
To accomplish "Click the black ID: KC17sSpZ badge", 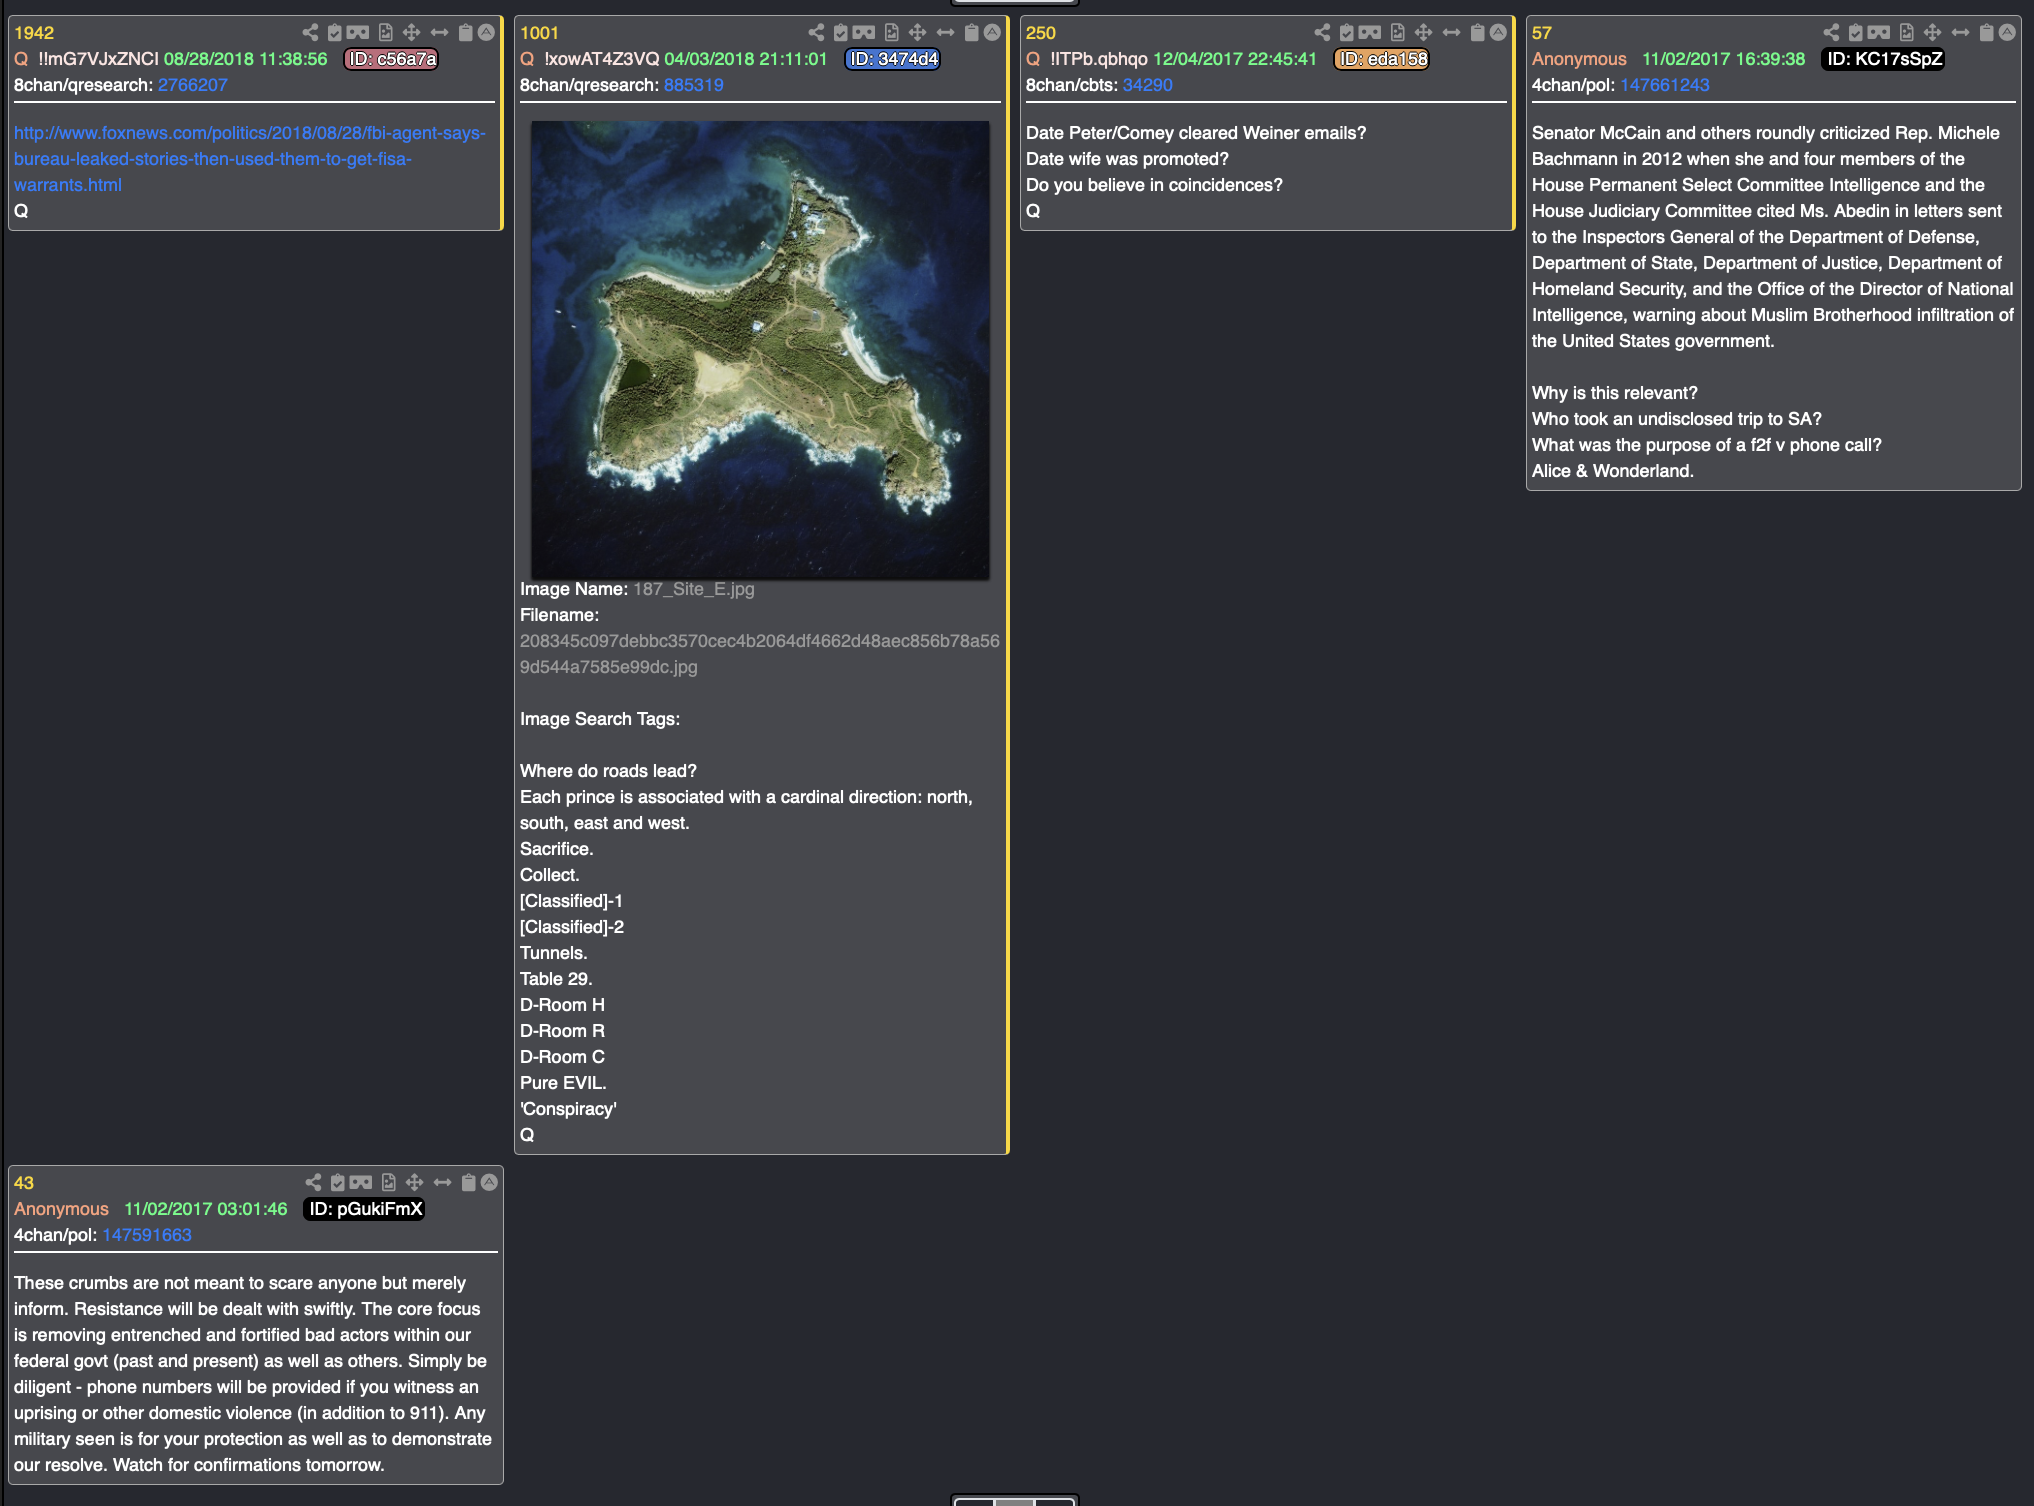I will click(1884, 59).
